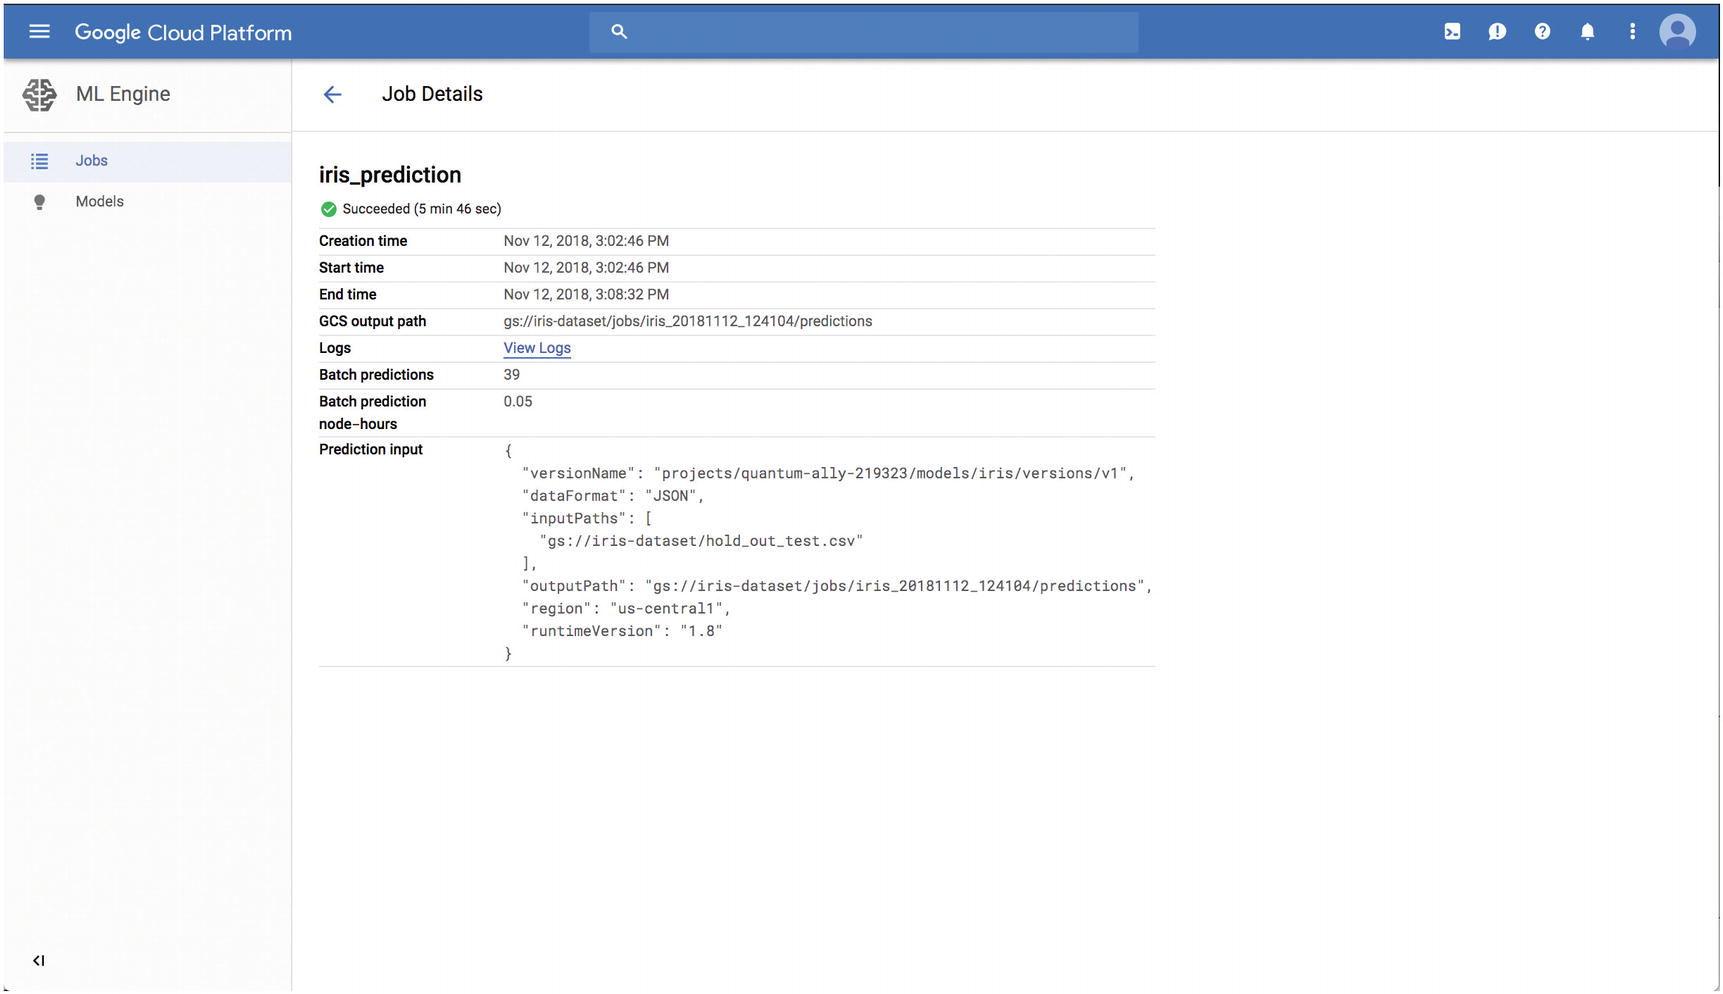Click the outputPath line in JSON
This screenshot has height=994, width=1723.
[x=837, y=586]
